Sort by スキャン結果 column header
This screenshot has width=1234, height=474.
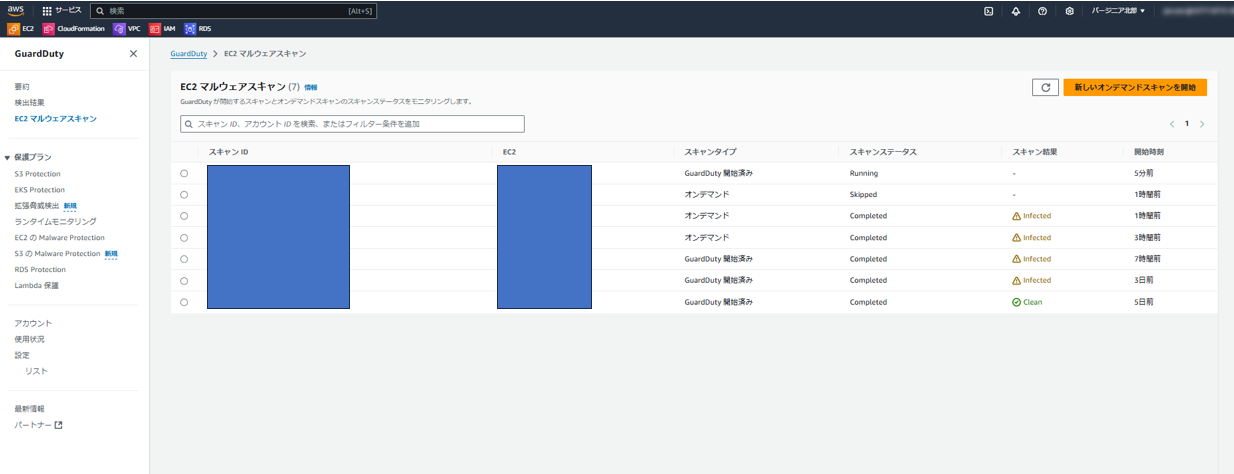[x=1035, y=152]
